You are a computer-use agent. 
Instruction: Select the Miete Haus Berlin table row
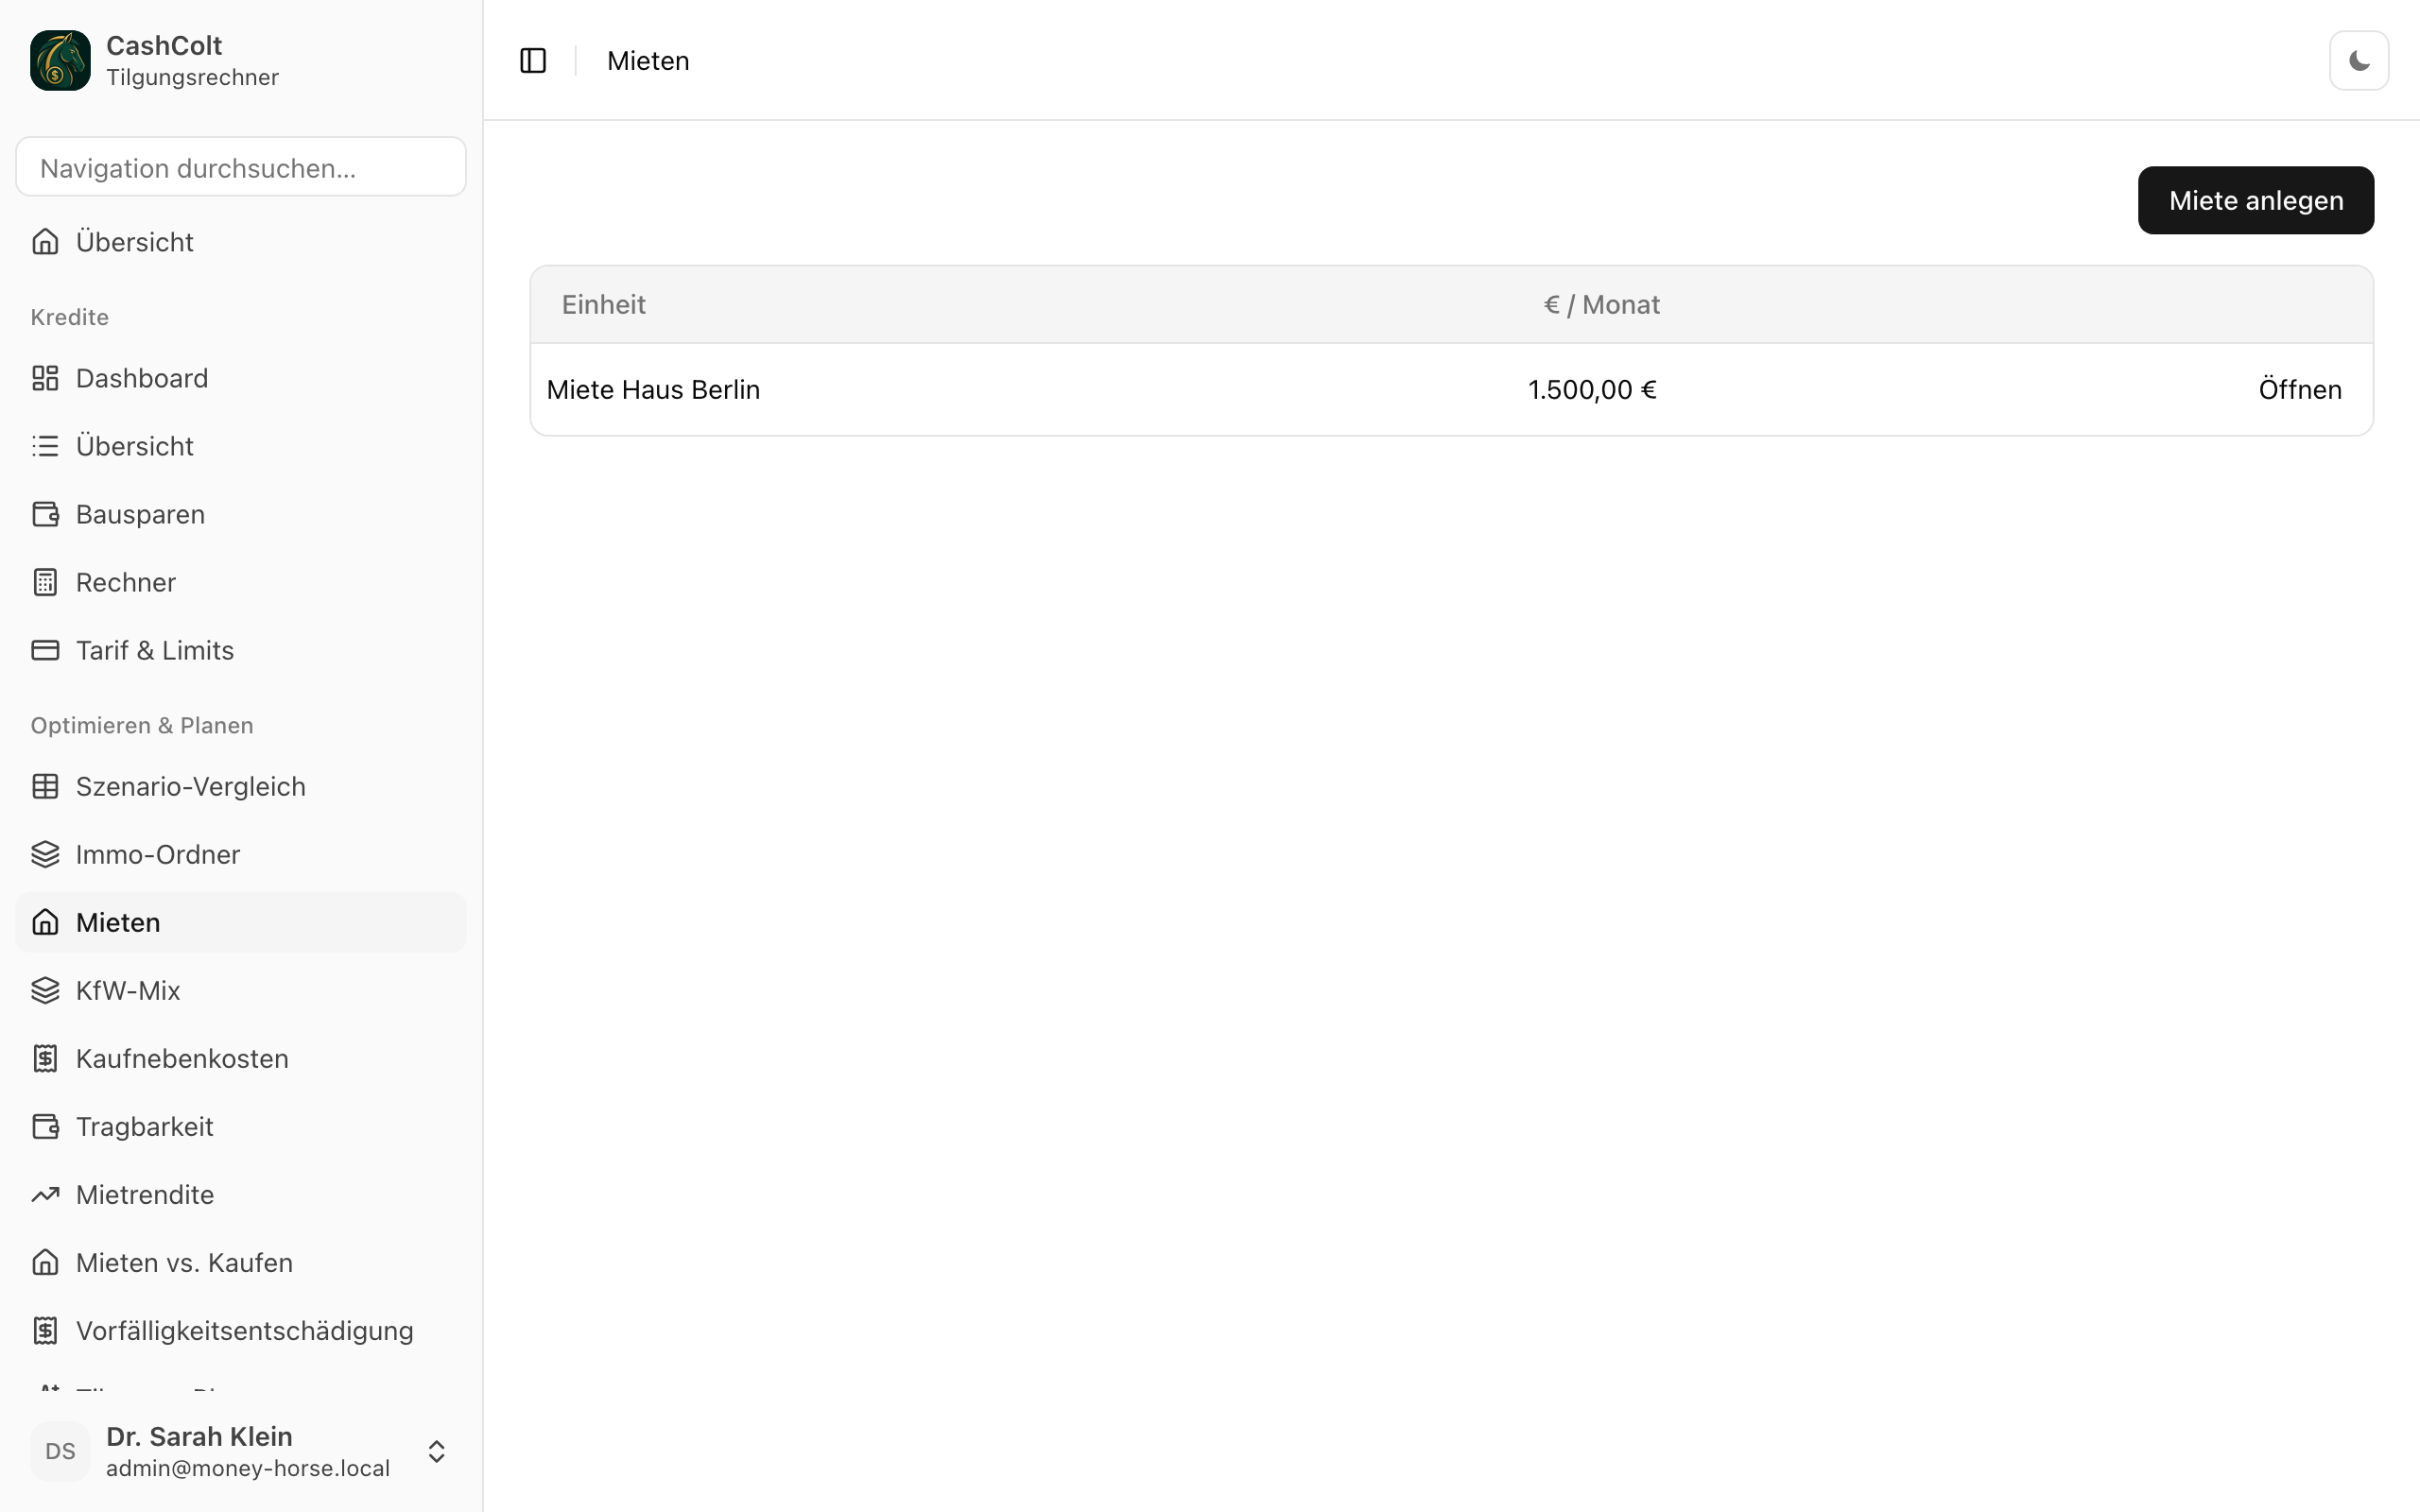(1451, 390)
